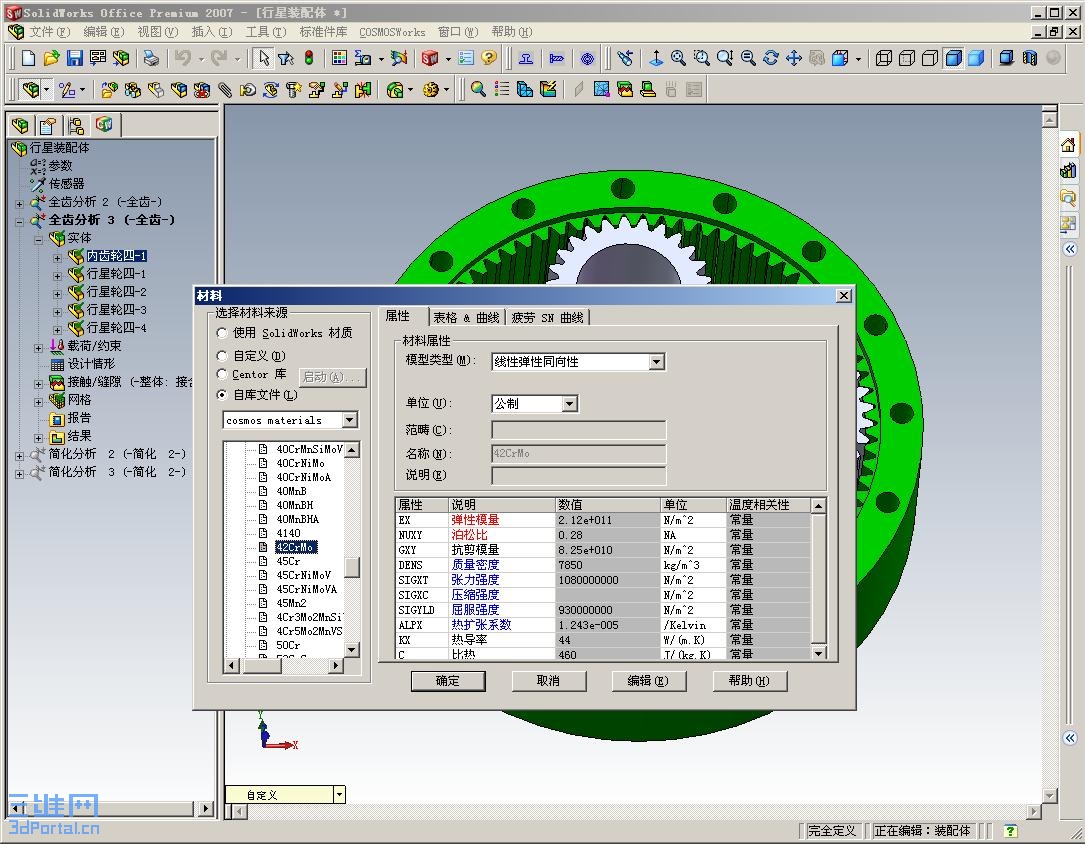Screen dimensions: 1085x844
Task: Switch to the 疲劳 SN 曲线 tab
Action: (547, 317)
